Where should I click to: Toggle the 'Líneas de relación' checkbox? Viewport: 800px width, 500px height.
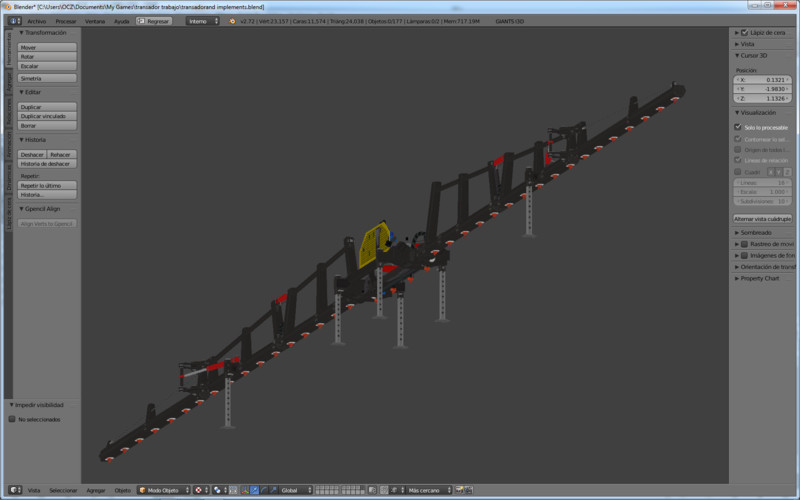click(738, 160)
